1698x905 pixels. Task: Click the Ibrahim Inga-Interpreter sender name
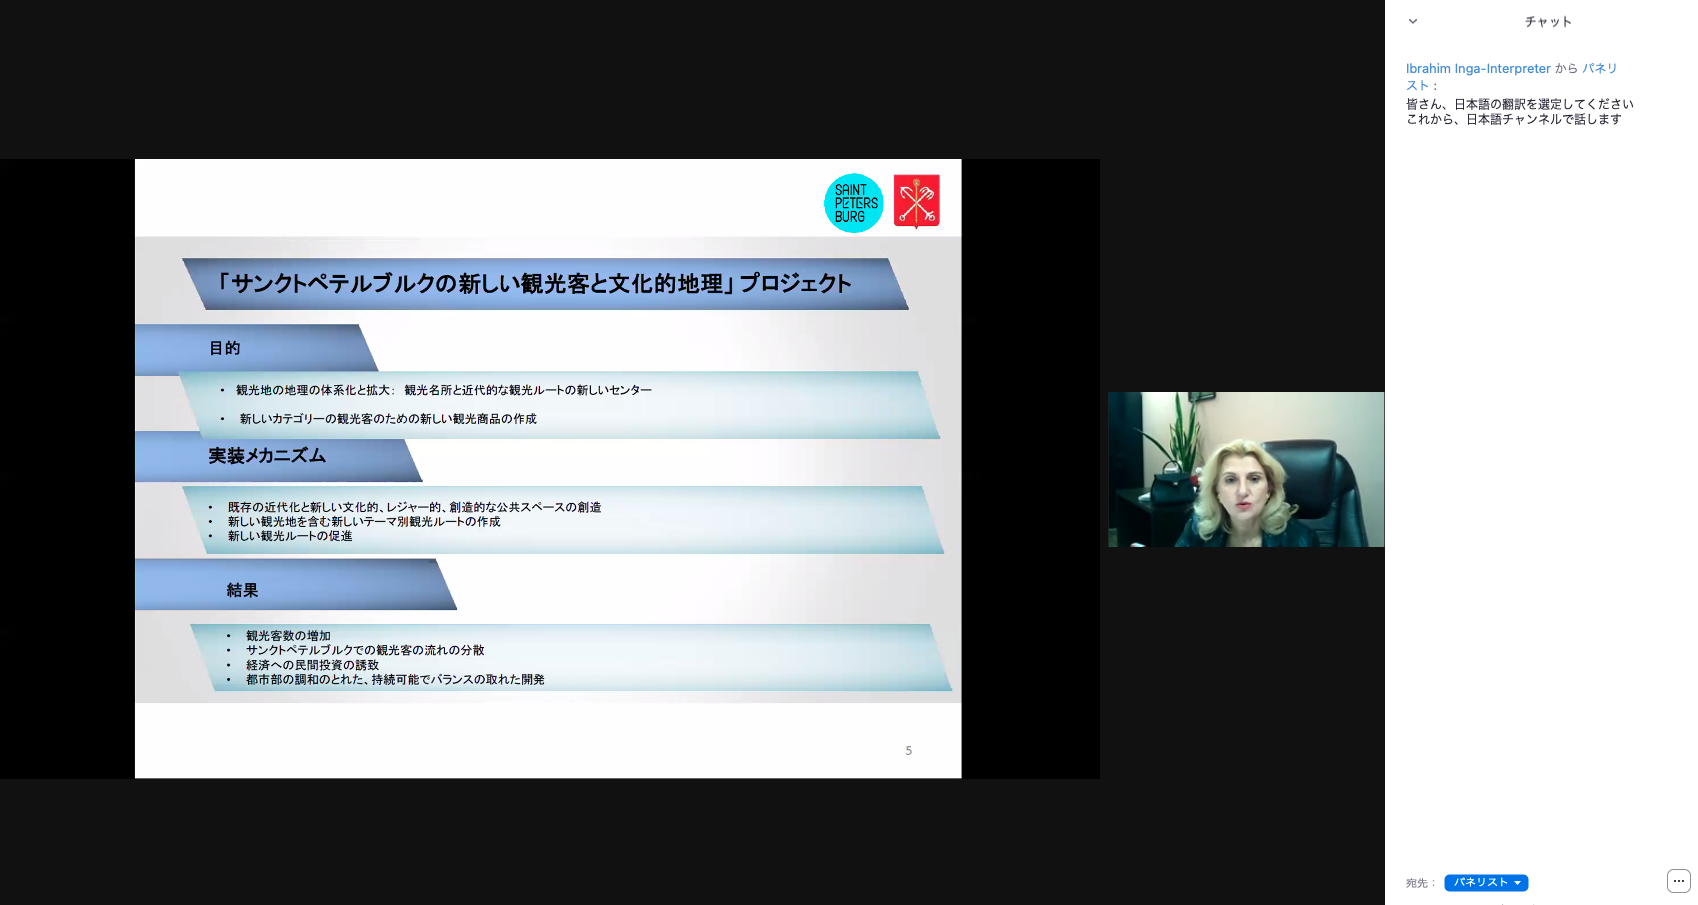pos(1477,69)
